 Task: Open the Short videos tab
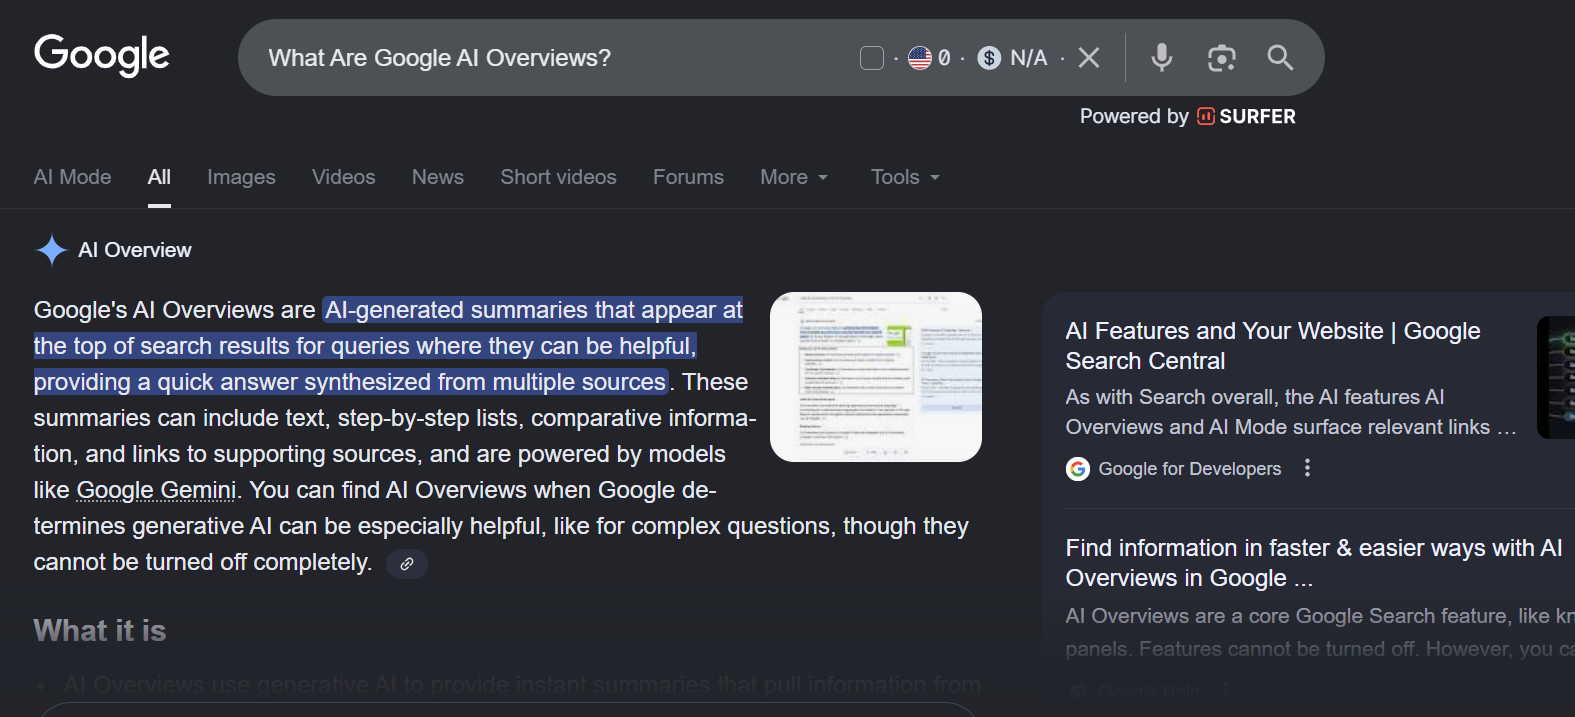point(558,177)
